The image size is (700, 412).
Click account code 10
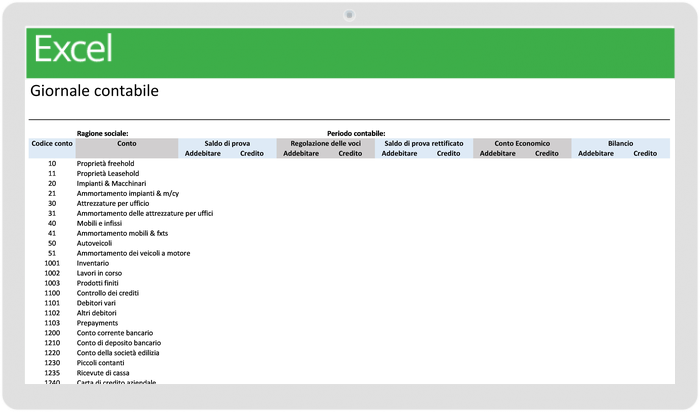(x=52, y=163)
